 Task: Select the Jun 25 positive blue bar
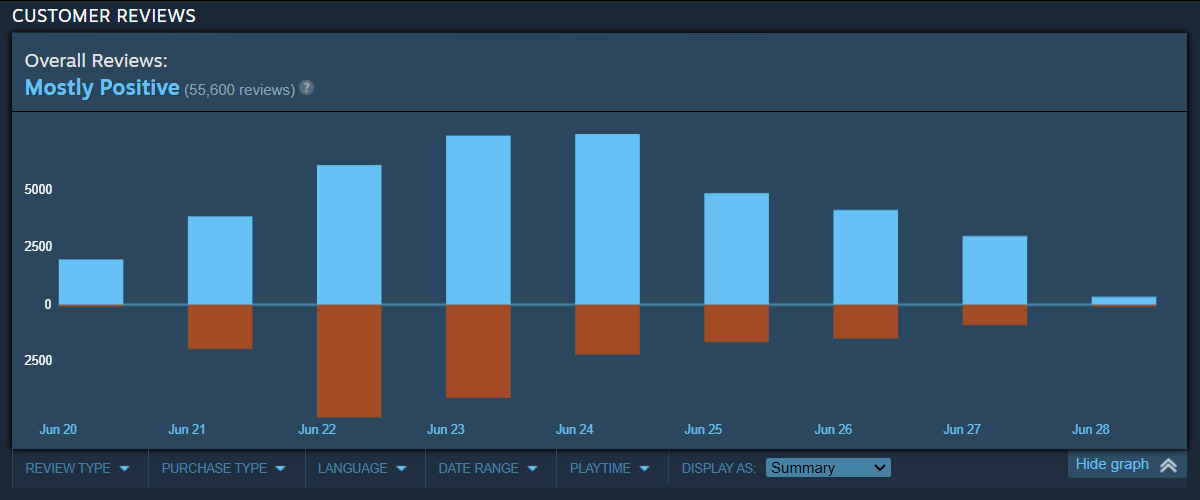click(736, 249)
